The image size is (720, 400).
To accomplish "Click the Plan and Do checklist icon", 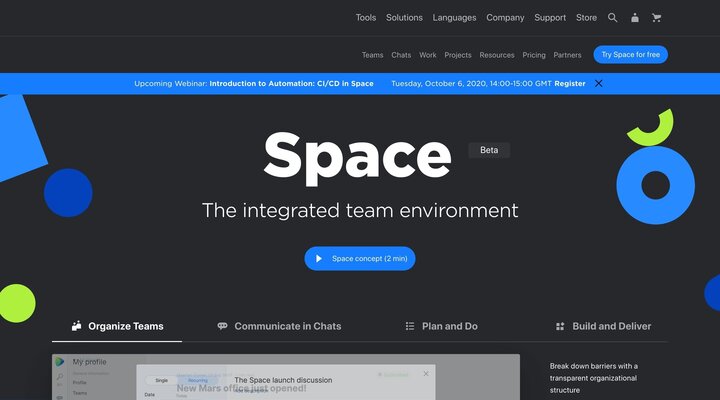I will [410, 326].
